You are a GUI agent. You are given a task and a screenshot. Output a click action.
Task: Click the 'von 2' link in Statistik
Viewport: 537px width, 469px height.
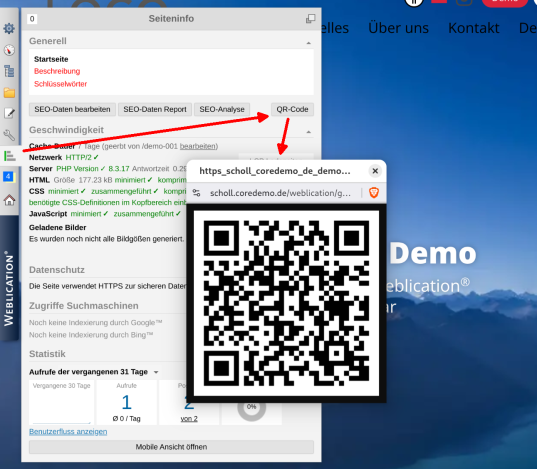pyautogui.click(x=189, y=419)
